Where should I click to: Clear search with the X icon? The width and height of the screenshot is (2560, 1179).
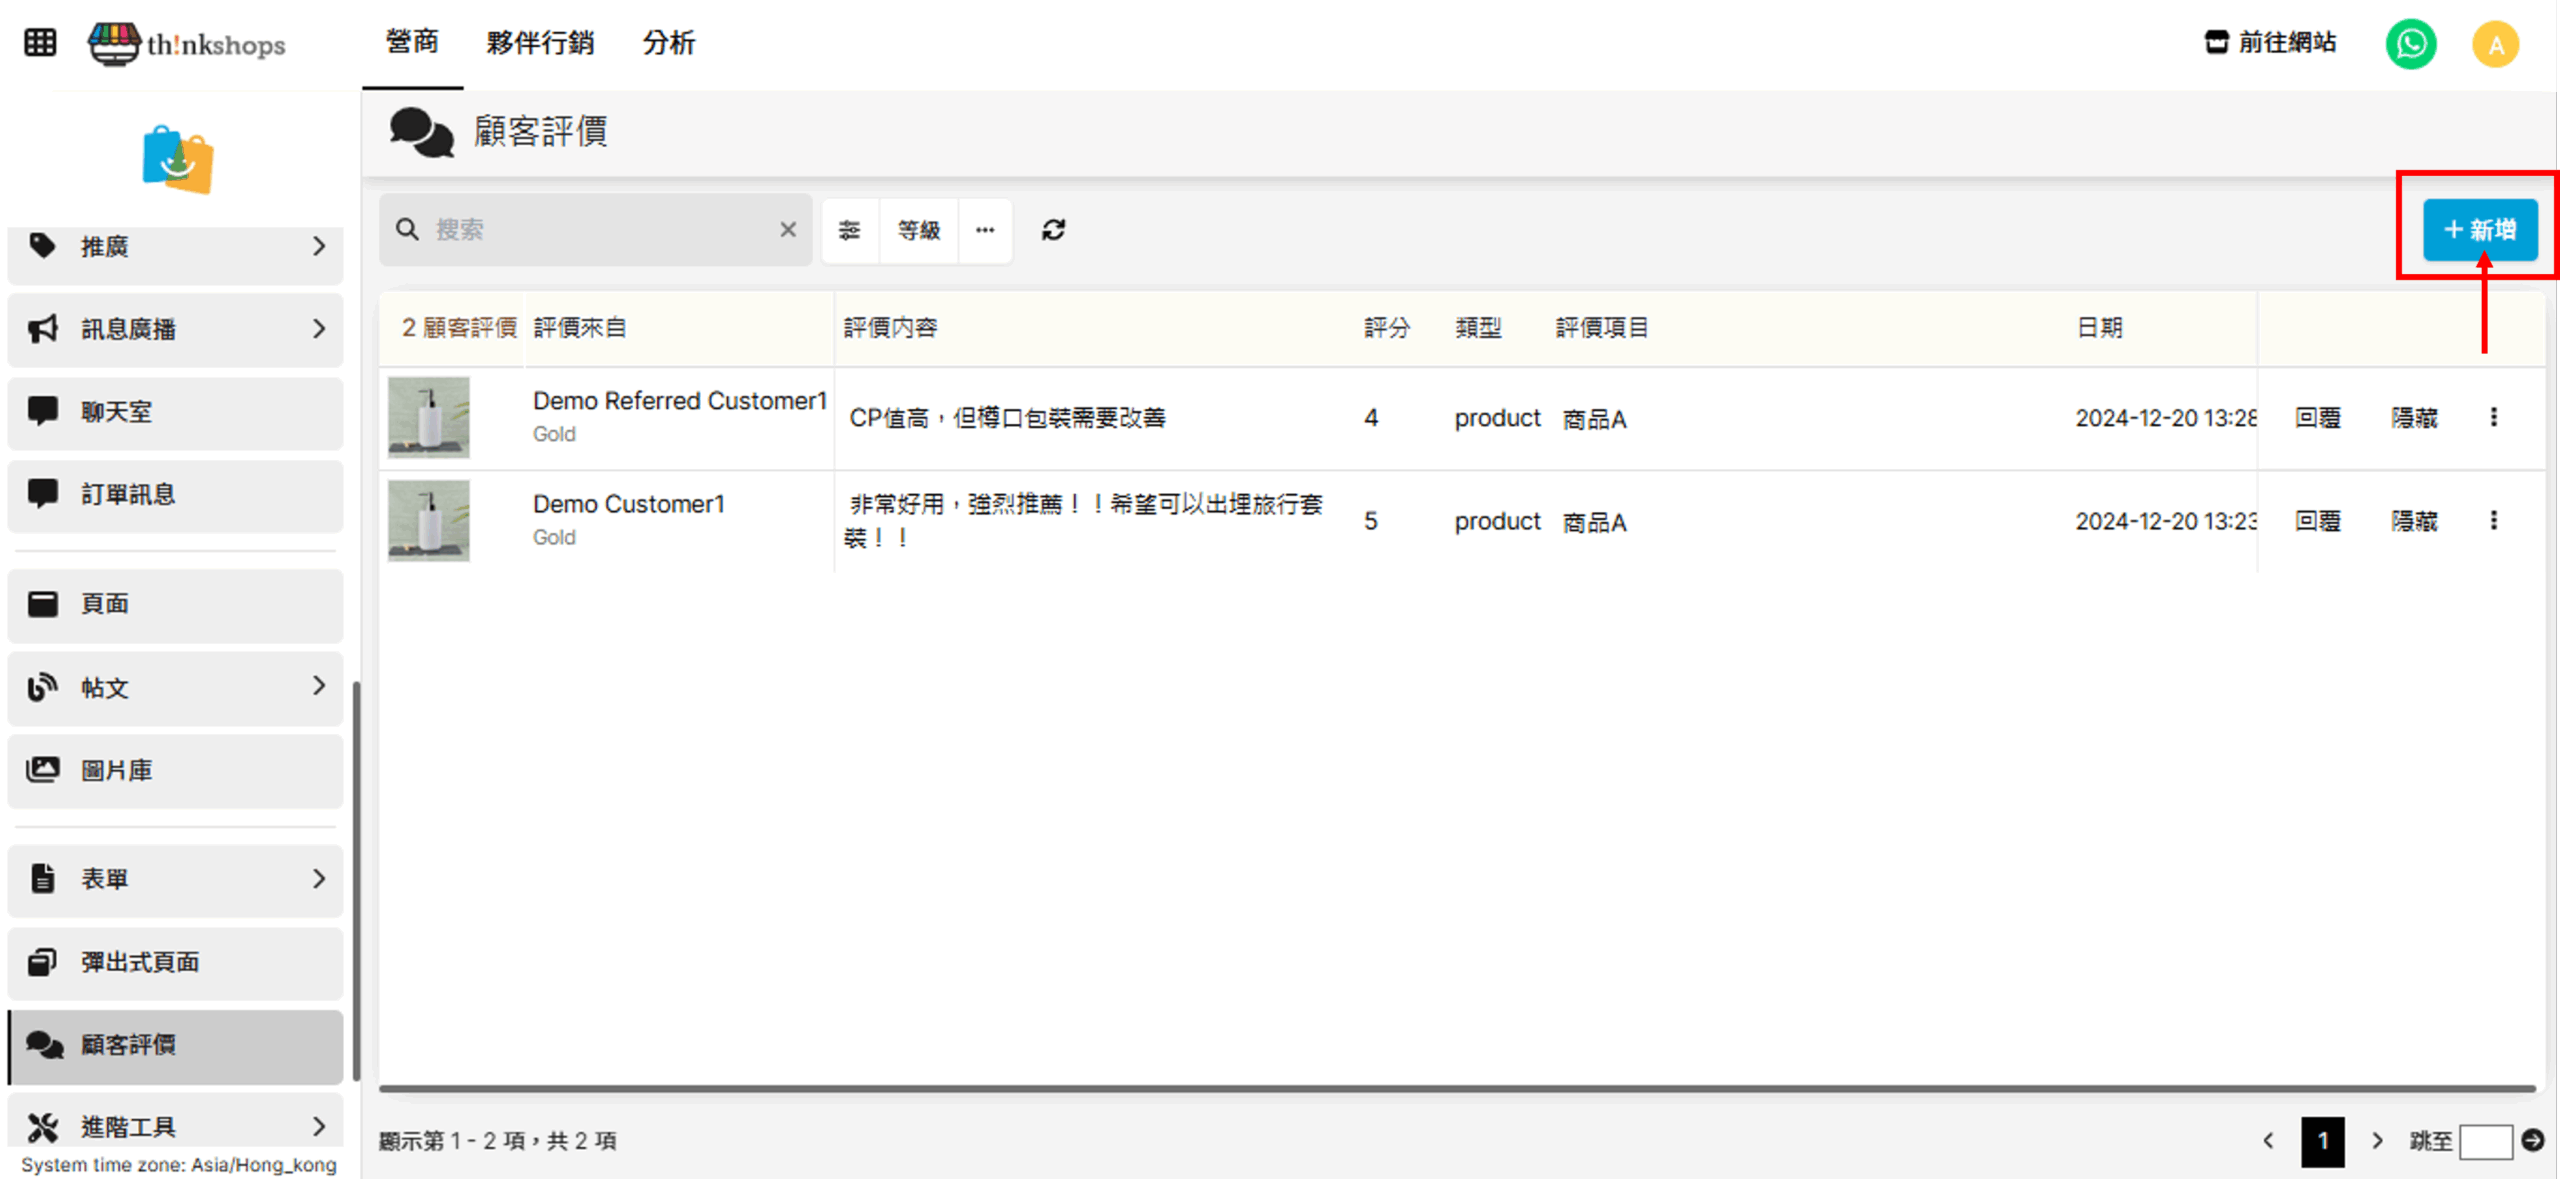(x=788, y=230)
